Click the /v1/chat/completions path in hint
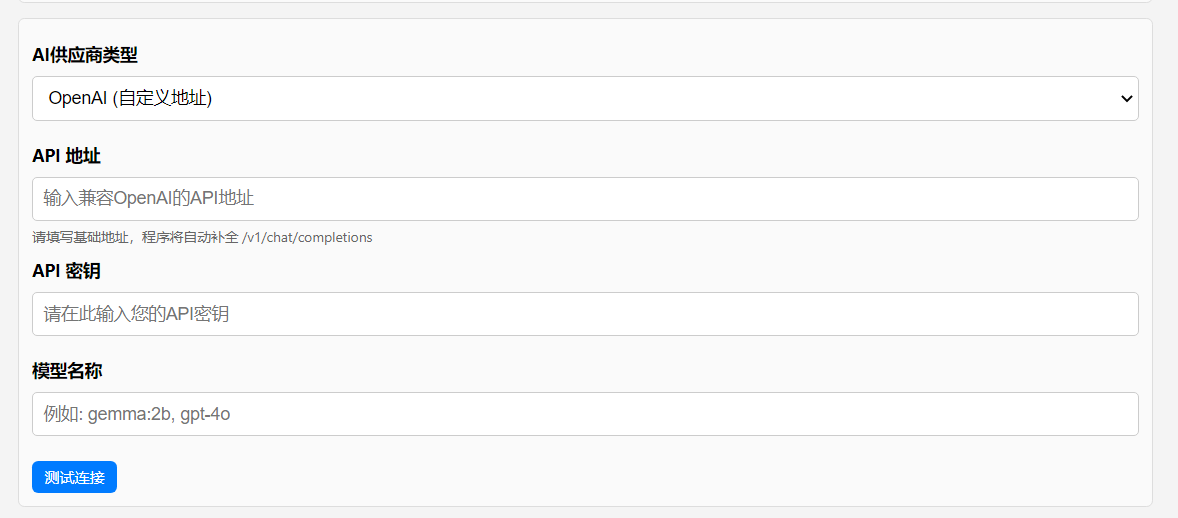 [x=307, y=238]
